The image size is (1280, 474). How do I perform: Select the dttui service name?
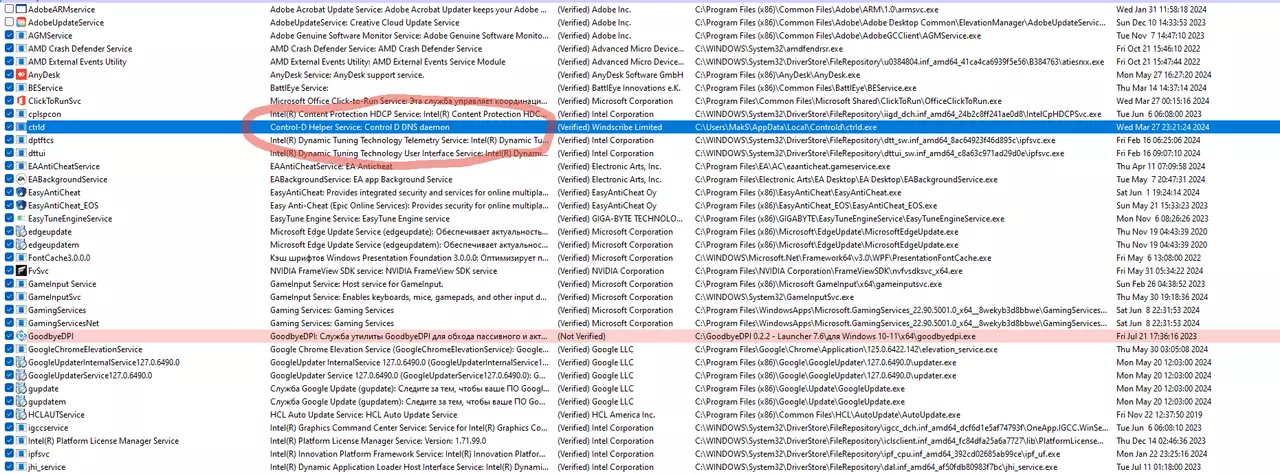[x=38, y=153]
